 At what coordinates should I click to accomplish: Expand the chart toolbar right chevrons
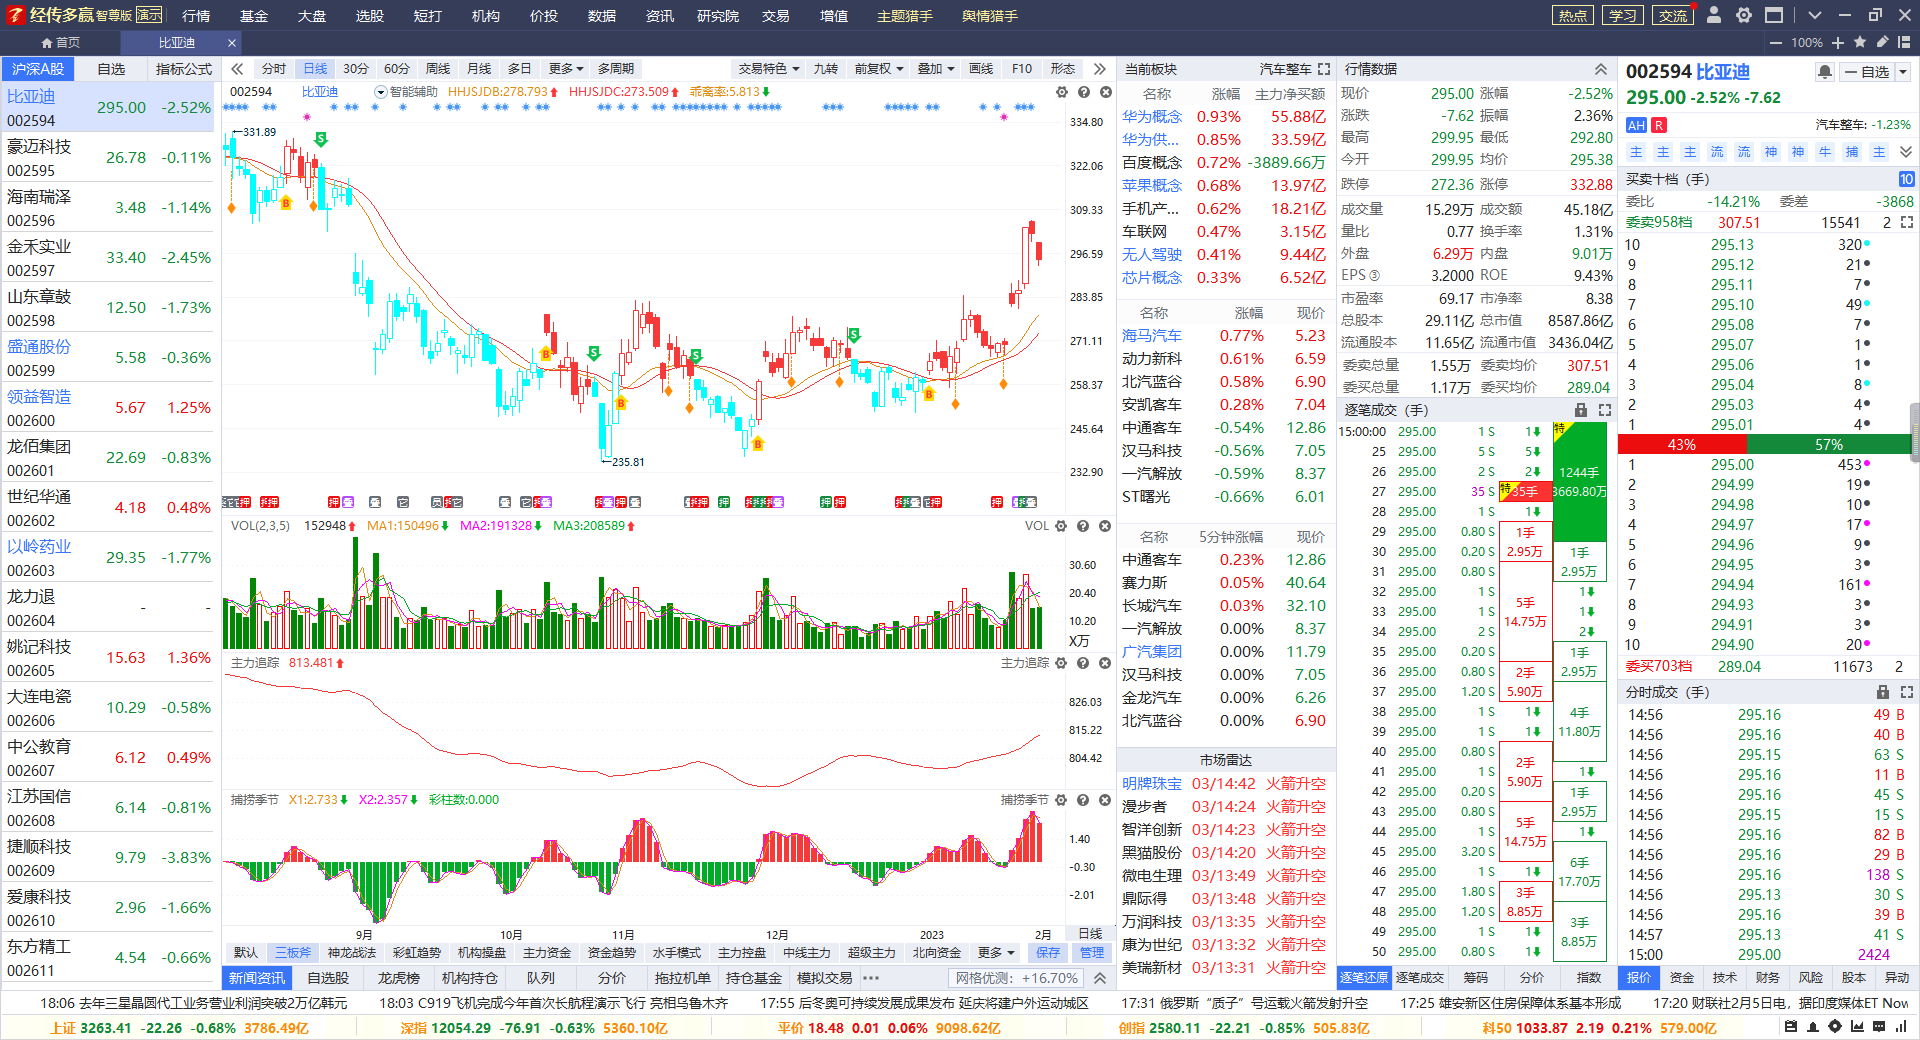pos(1100,69)
